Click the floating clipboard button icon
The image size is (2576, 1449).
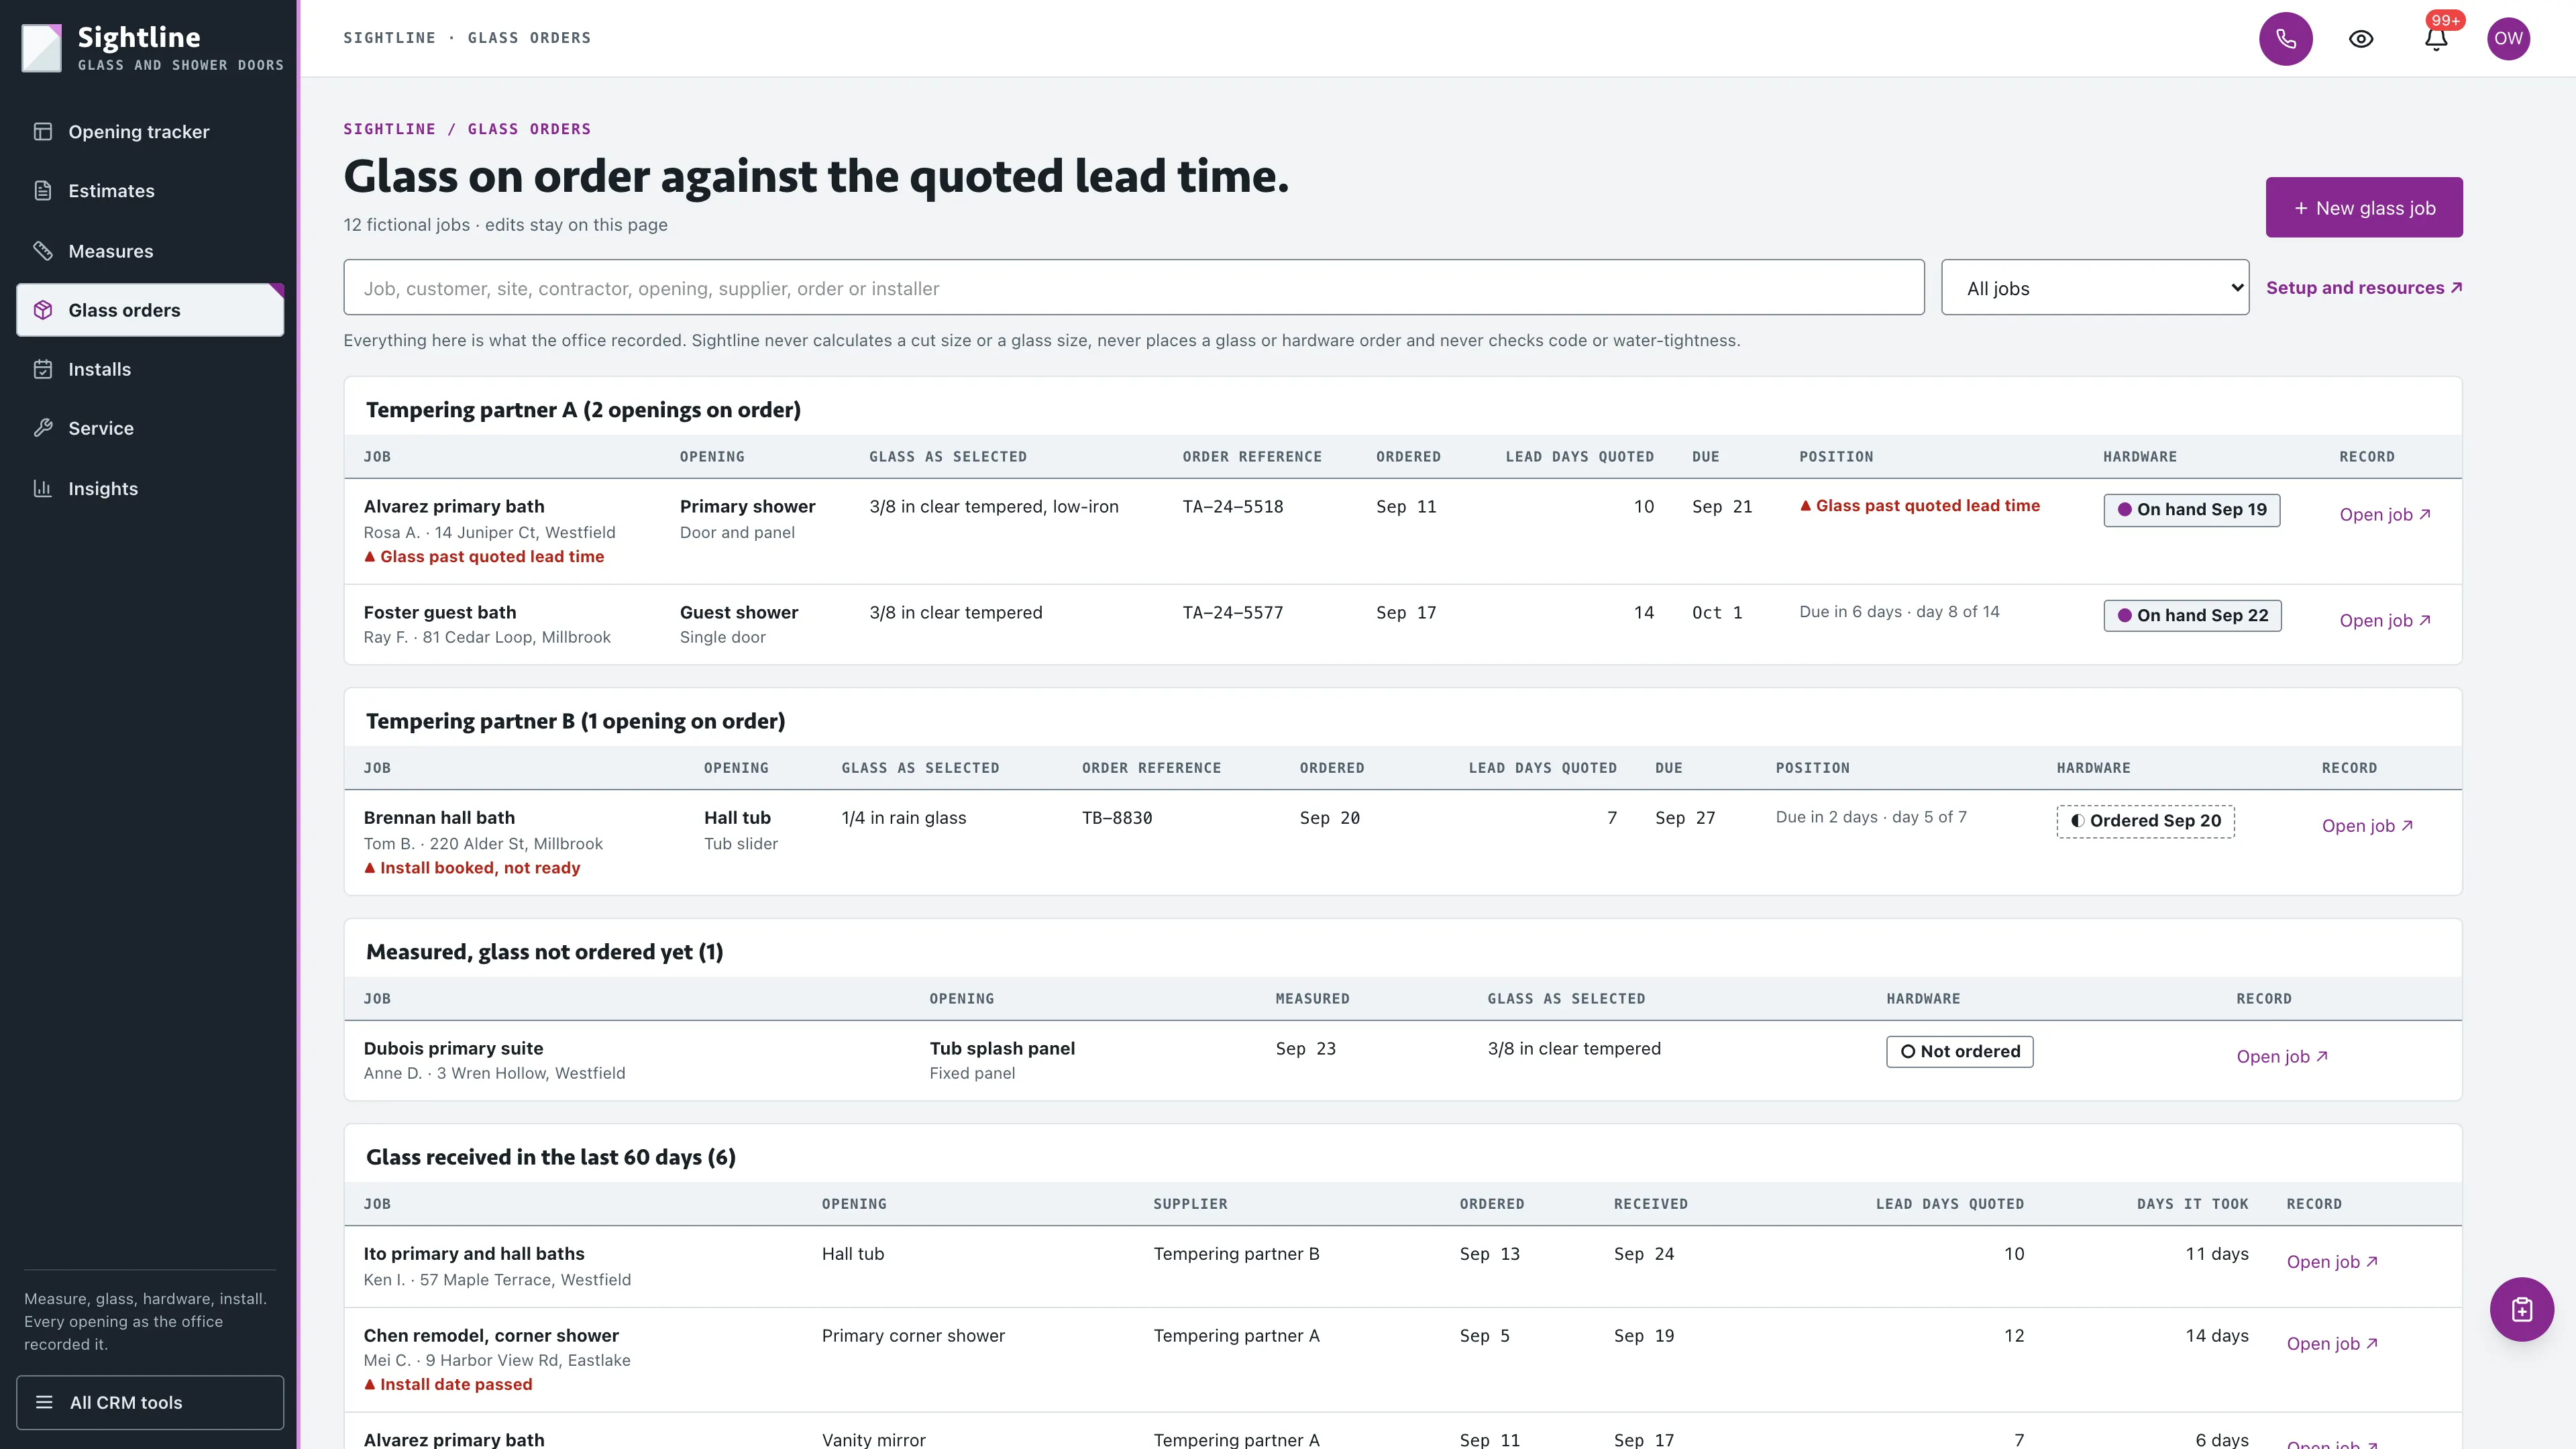click(x=2521, y=1309)
